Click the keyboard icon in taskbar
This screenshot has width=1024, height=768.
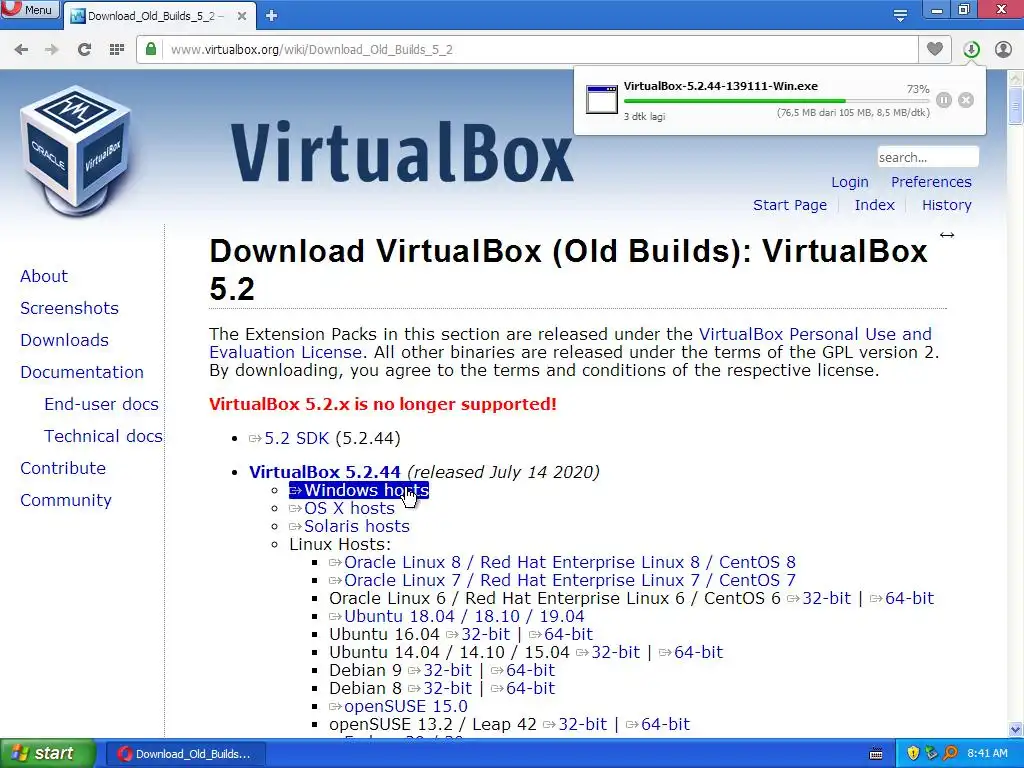(x=876, y=754)
